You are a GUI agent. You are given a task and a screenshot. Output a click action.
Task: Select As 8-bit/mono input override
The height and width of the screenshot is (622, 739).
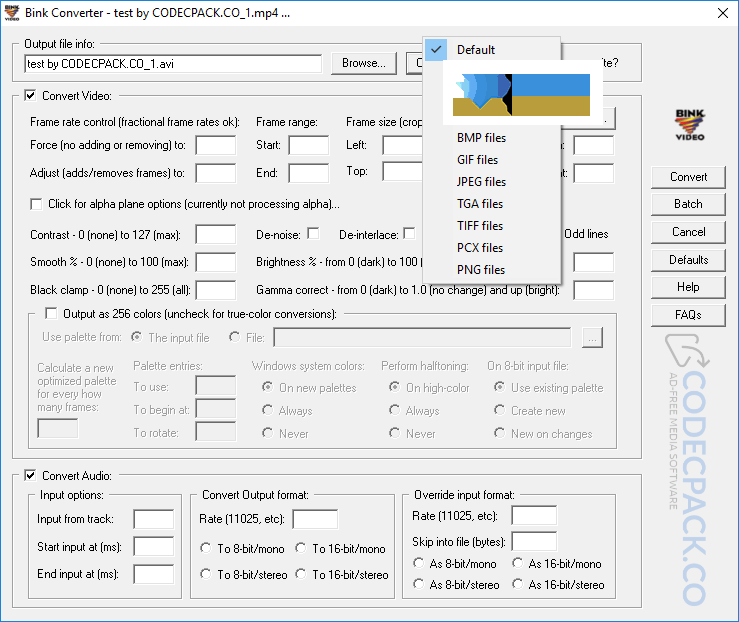pyautogui.click(x=418, y=563)
